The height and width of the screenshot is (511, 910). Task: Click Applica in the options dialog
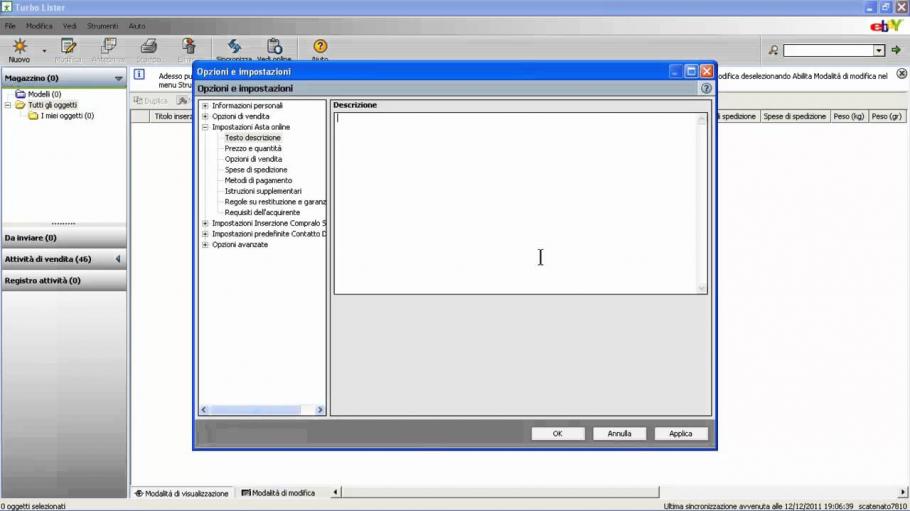tap(680, 434)
